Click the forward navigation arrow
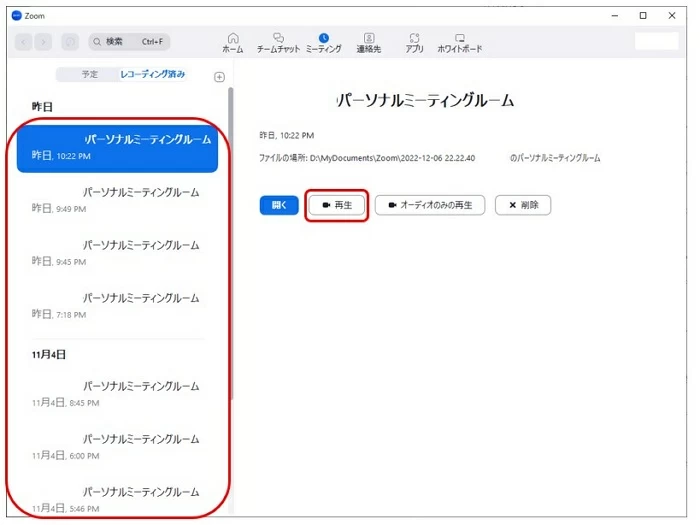Viewport: 700px width, 525px height. tap(43, 42)
